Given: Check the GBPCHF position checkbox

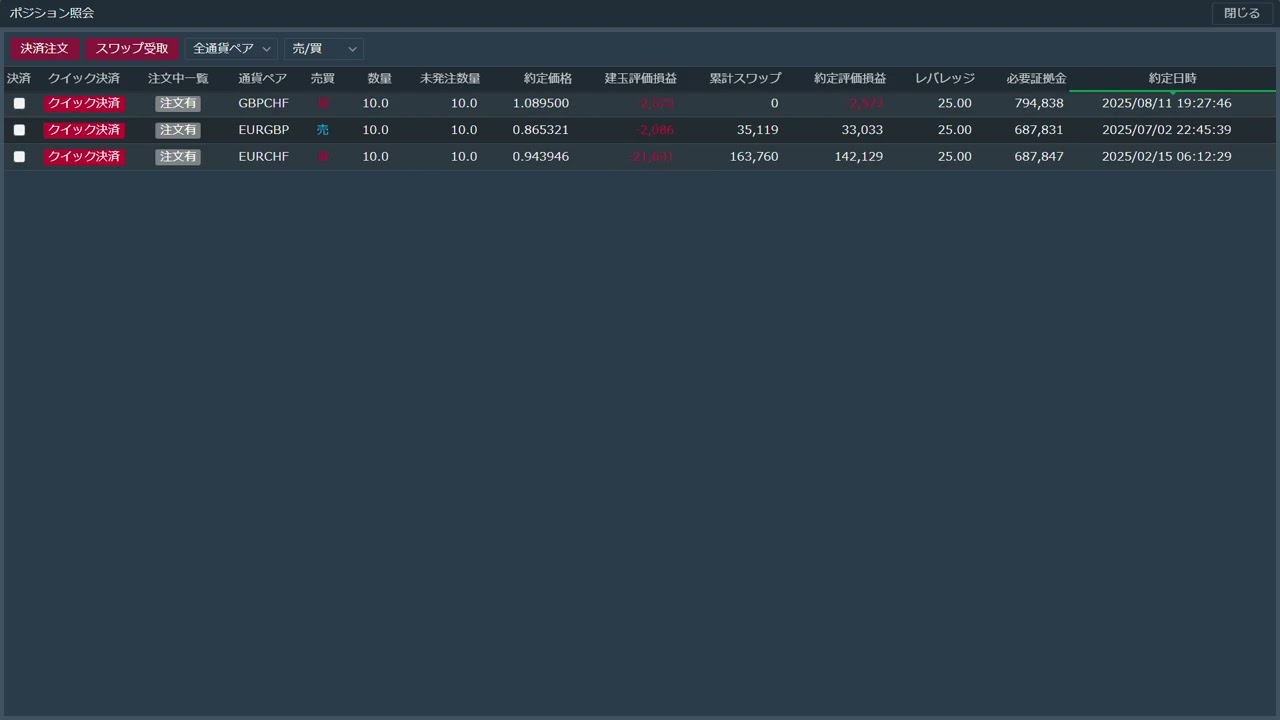Looking at the screenshot, I should tap(19, 103).
